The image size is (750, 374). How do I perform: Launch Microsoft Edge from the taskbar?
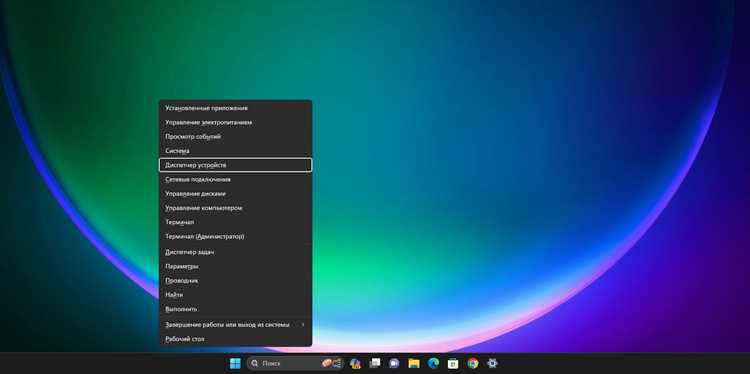(x=433, y=363)
